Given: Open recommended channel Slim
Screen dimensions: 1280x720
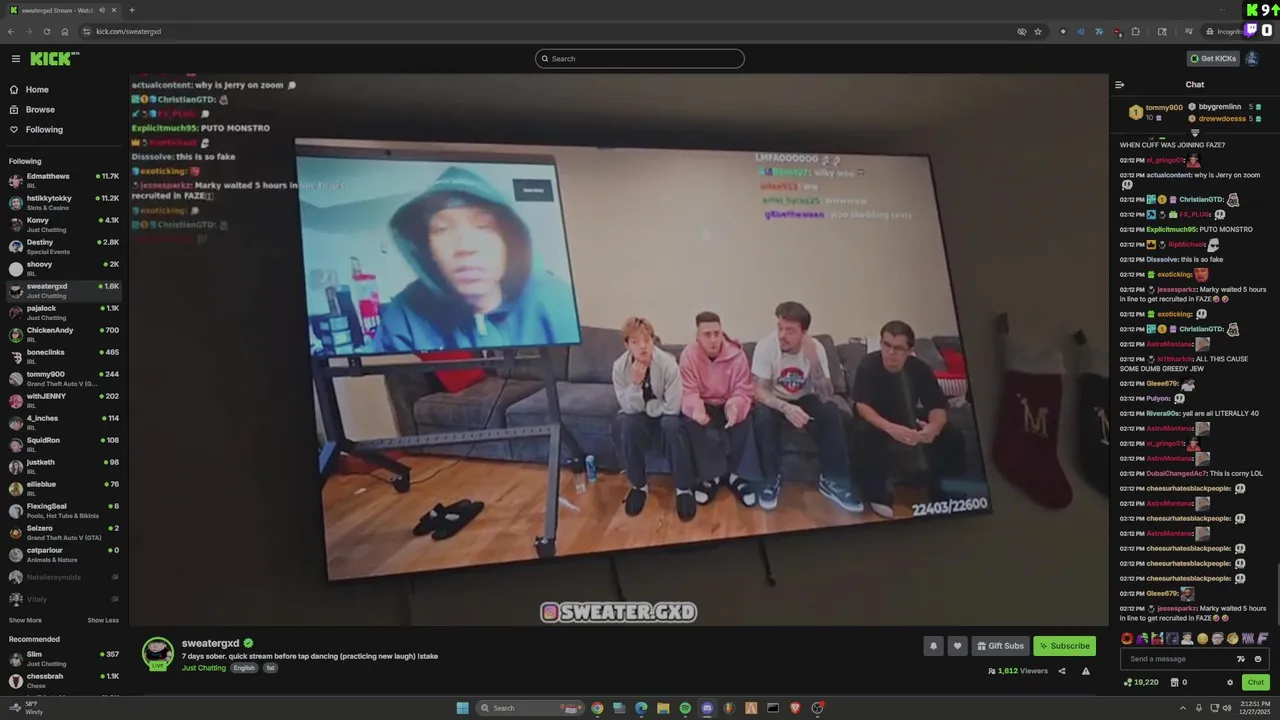Looking at the screenshot, I should point(64,658).
